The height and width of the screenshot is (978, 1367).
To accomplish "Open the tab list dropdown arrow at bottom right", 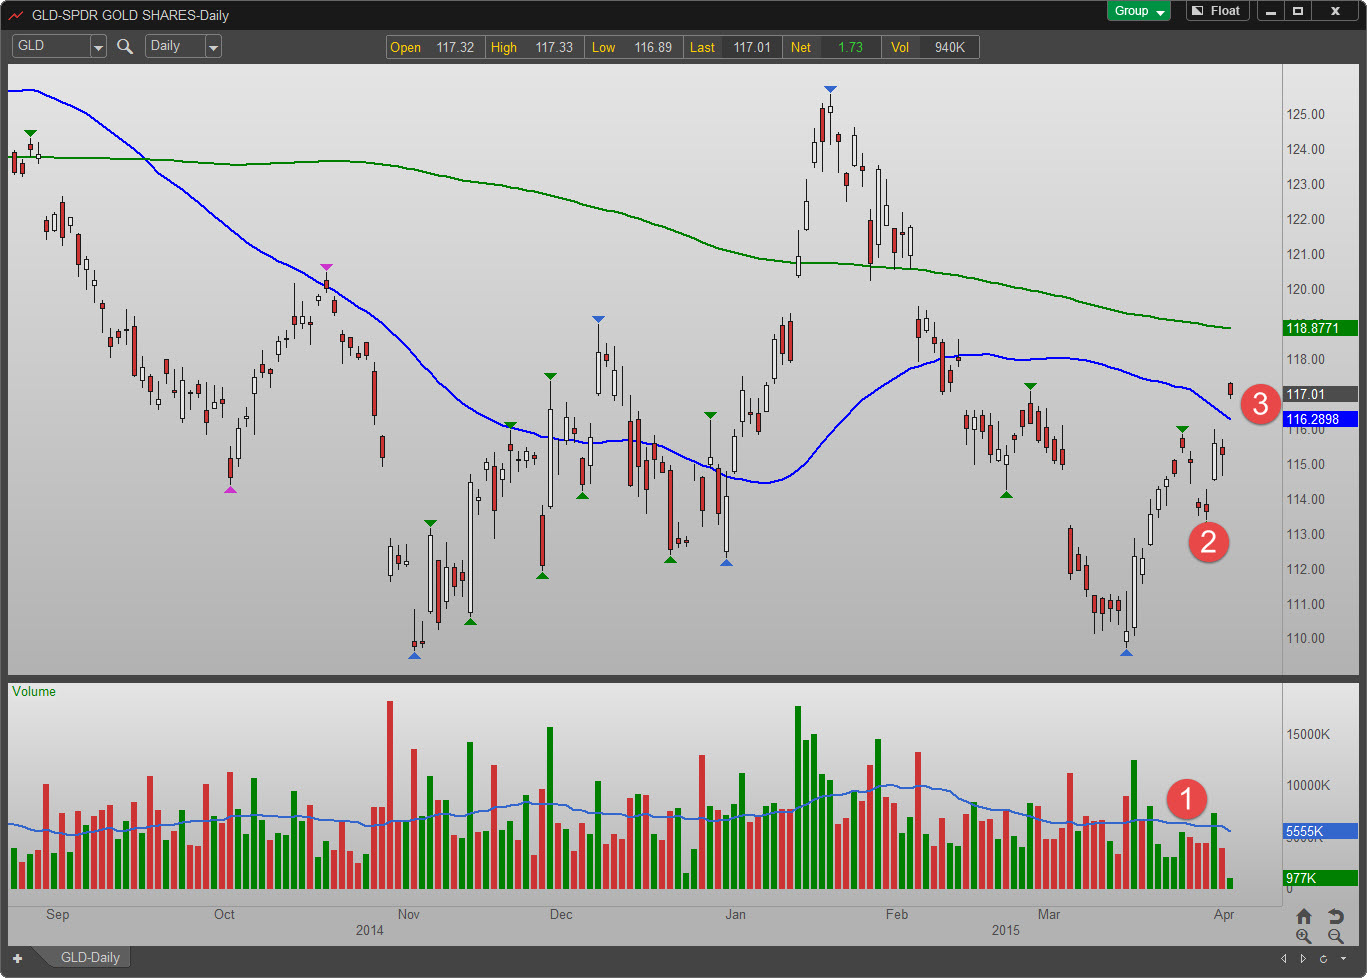I will point(1343,959).
